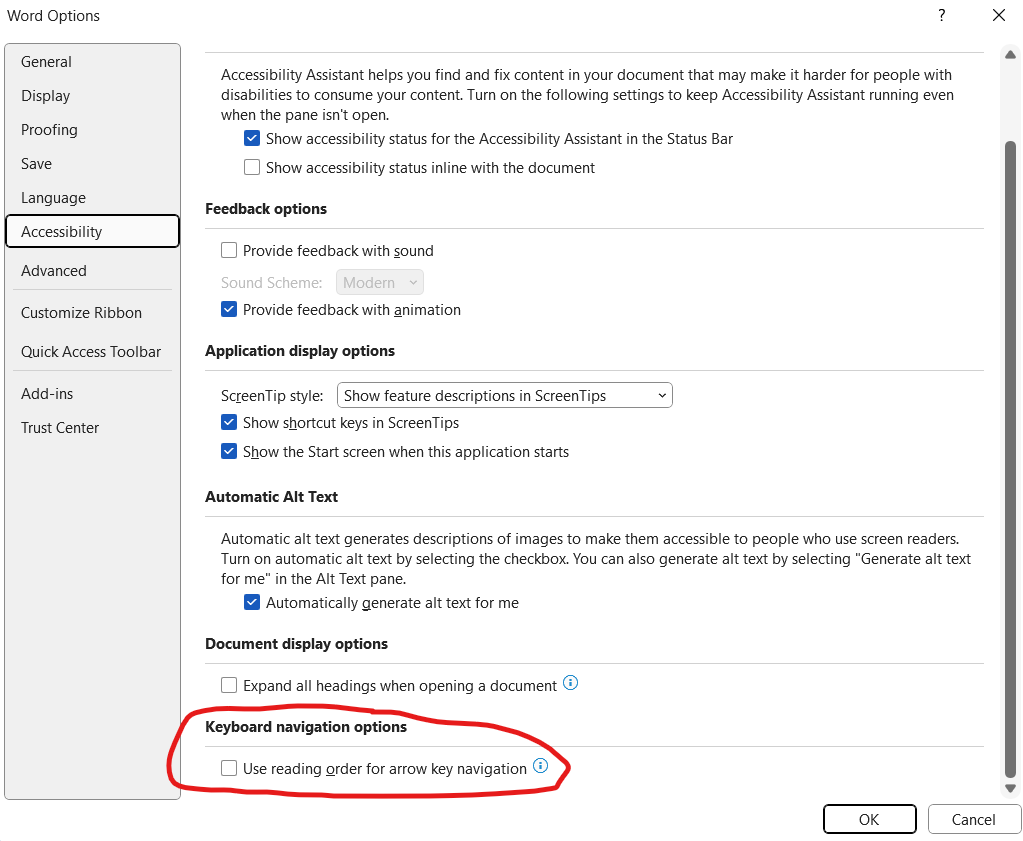Click the scrollbar down arrow

click(1010, 788)
